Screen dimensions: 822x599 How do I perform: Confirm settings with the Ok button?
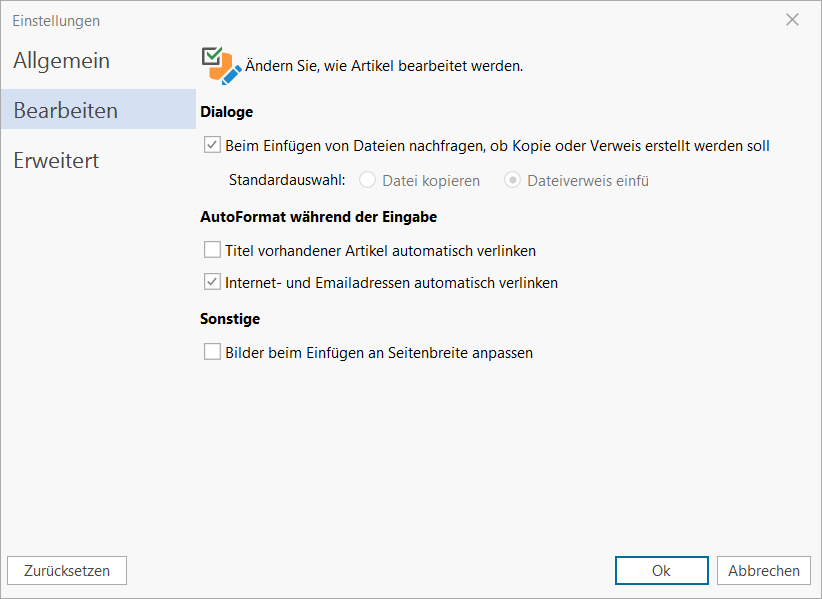click(x=661, y=571)
